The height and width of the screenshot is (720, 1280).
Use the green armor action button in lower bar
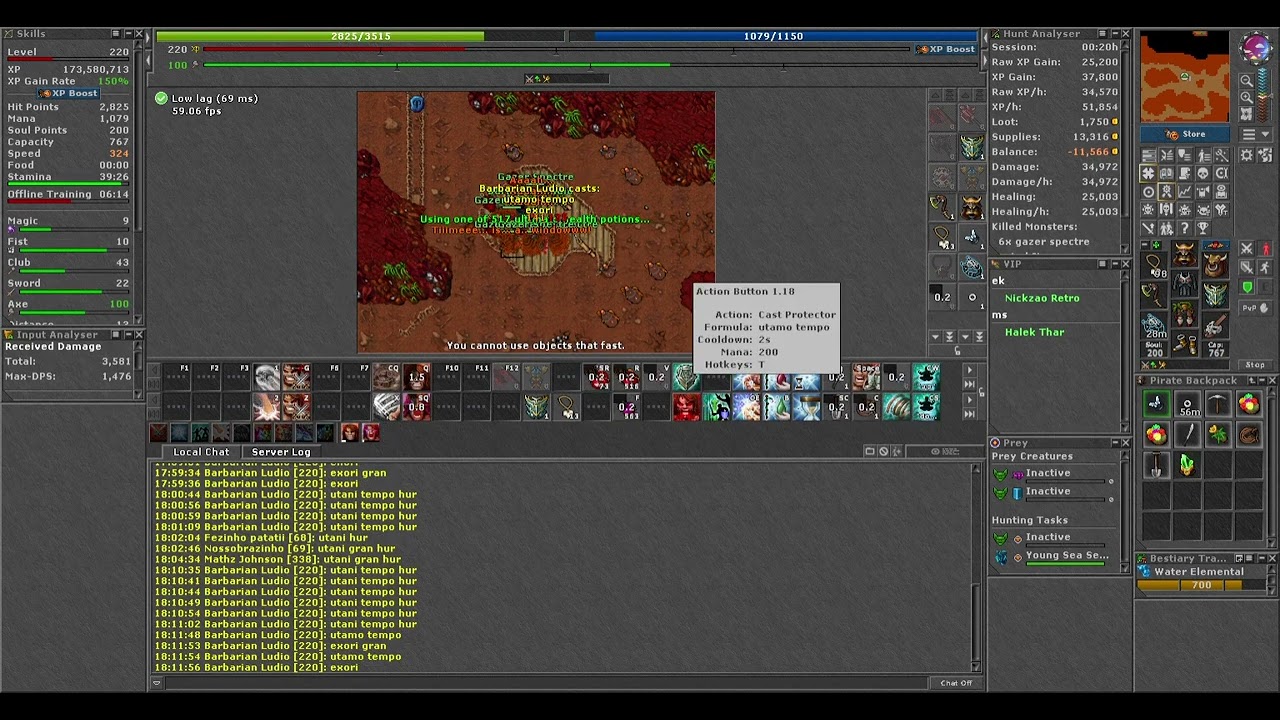click(x=536, y=407)
